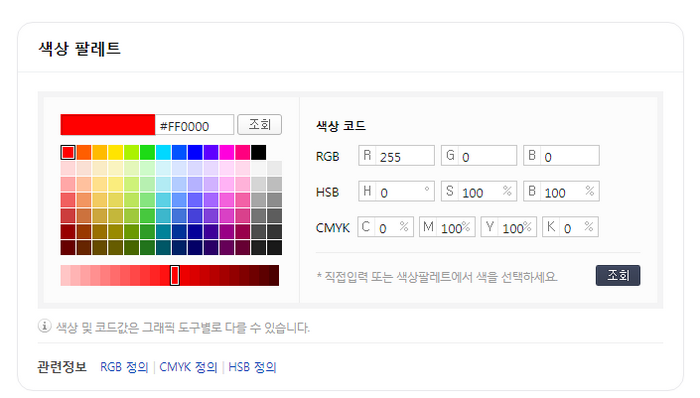Pick the magenta swatch in top palette row
This screenshot has width=700, height=398.
point(227,153)
